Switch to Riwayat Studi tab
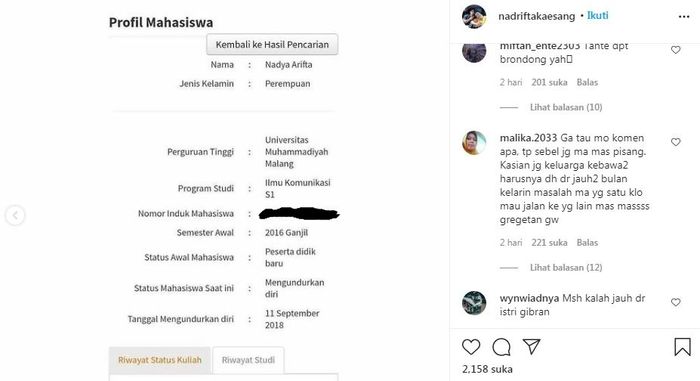The image size is (700, 381). (248, 360)
